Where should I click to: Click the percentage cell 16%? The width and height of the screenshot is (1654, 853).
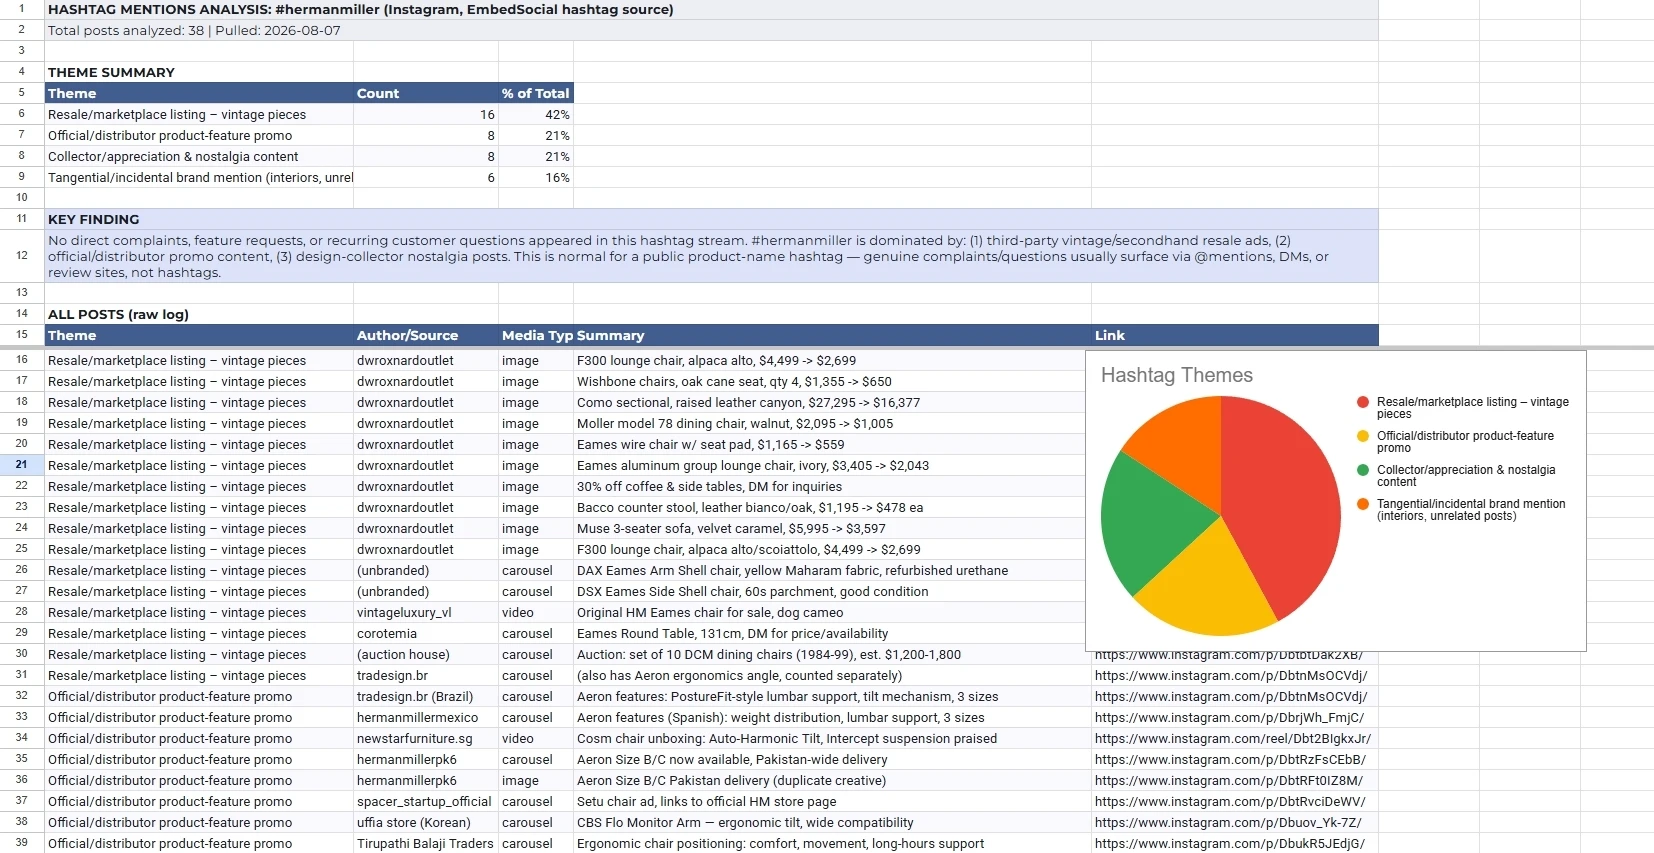(536, 177)
